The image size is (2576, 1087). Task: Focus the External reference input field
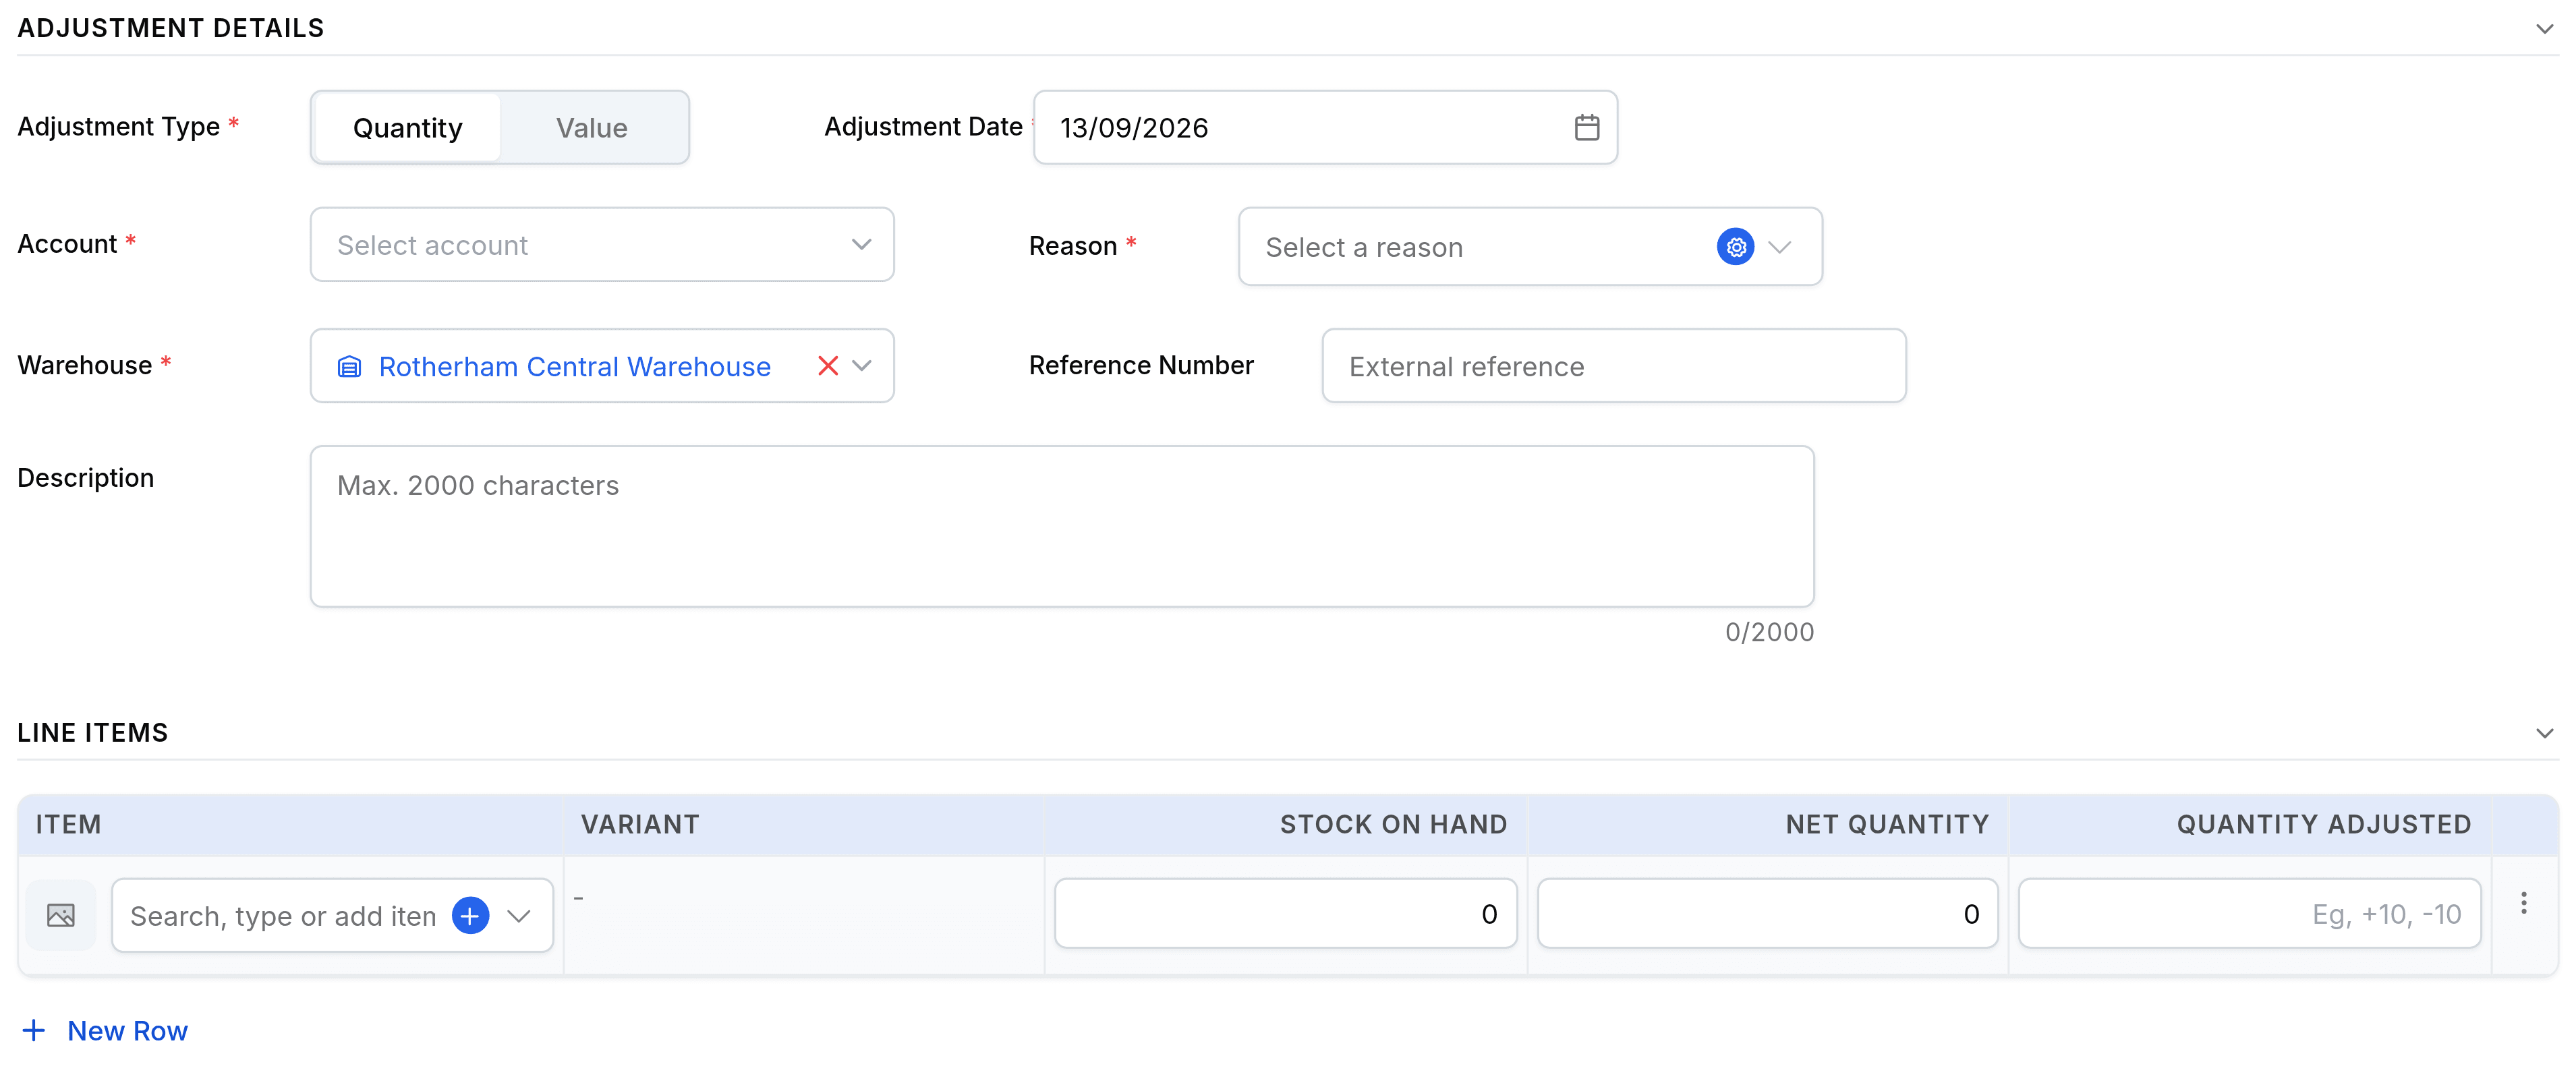1613,366
